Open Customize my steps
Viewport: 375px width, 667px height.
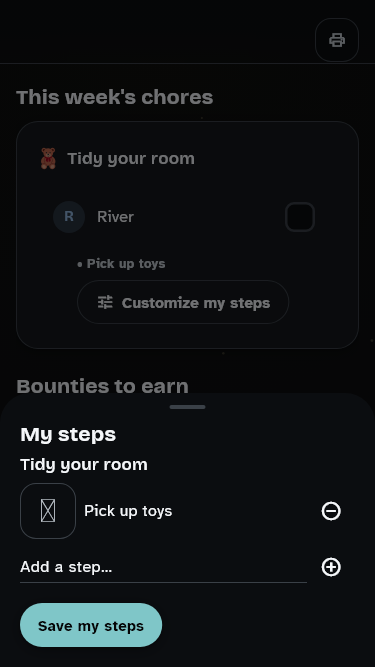(183, 302)
